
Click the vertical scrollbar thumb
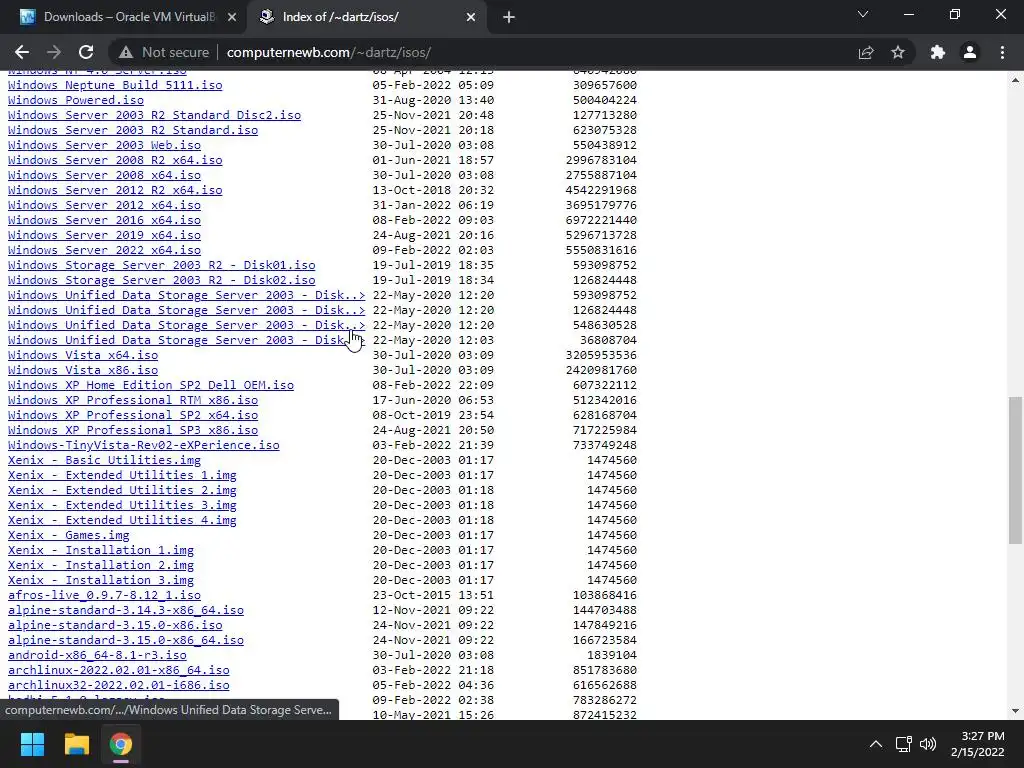(x=1015, y=470)
